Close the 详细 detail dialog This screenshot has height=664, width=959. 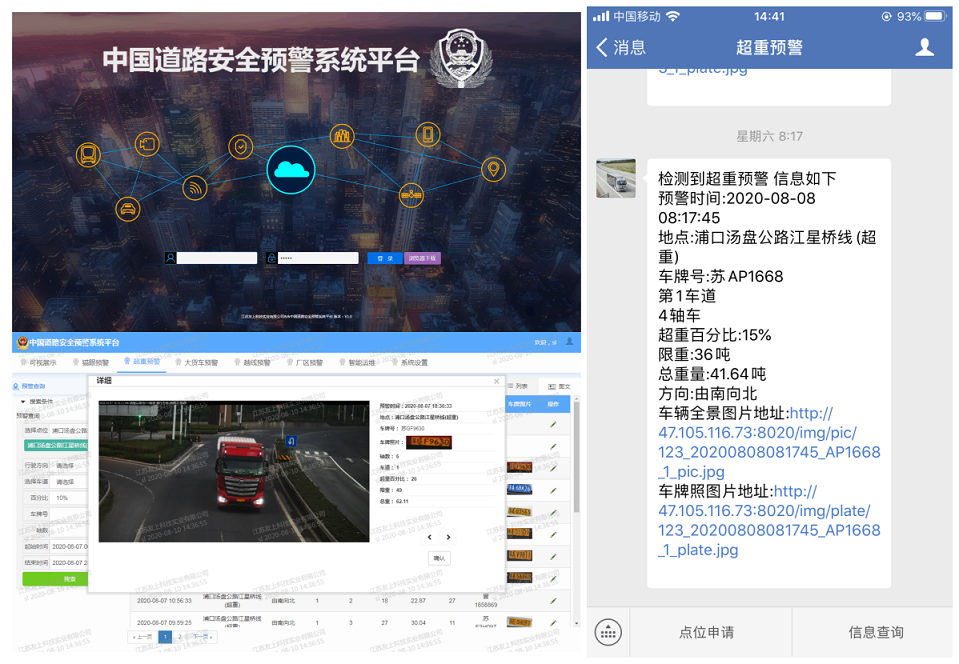pyautogui.click(x=497, y=381)
